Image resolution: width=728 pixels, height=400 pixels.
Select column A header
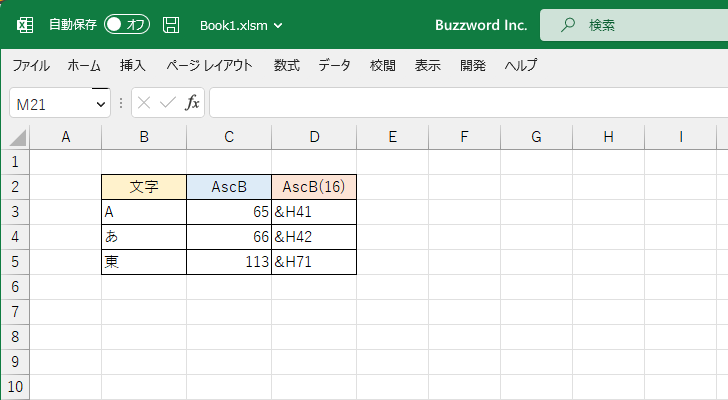(x=65, y=137)
